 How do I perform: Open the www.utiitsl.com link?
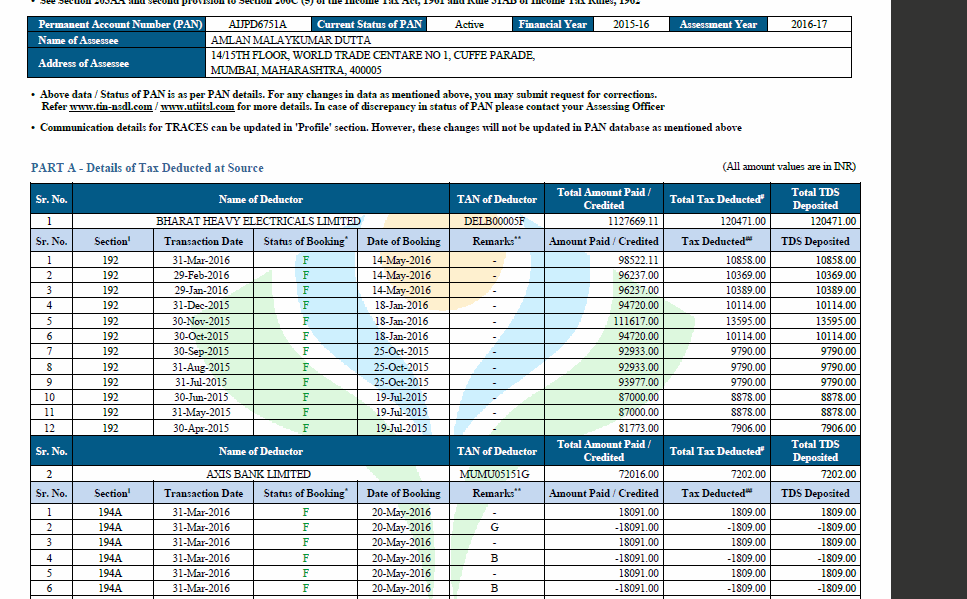tap(197, 107)
